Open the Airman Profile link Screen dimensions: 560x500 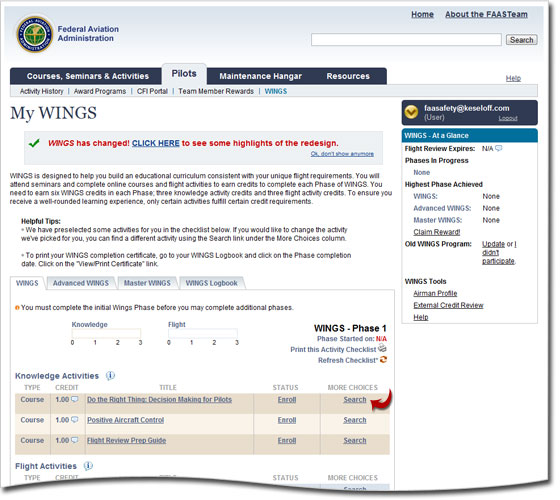pos(435,293)
